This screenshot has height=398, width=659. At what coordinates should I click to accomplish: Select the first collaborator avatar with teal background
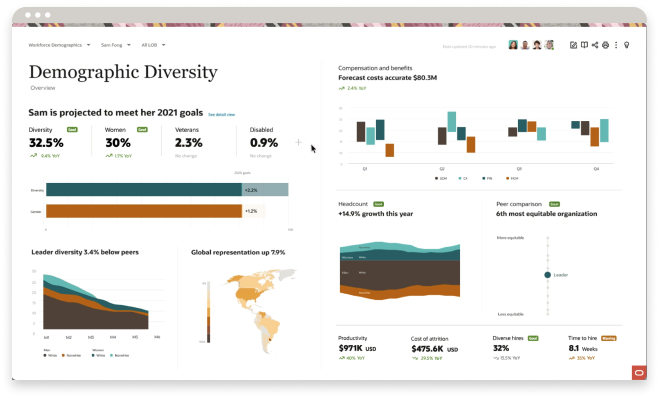[x=513, y=45]
